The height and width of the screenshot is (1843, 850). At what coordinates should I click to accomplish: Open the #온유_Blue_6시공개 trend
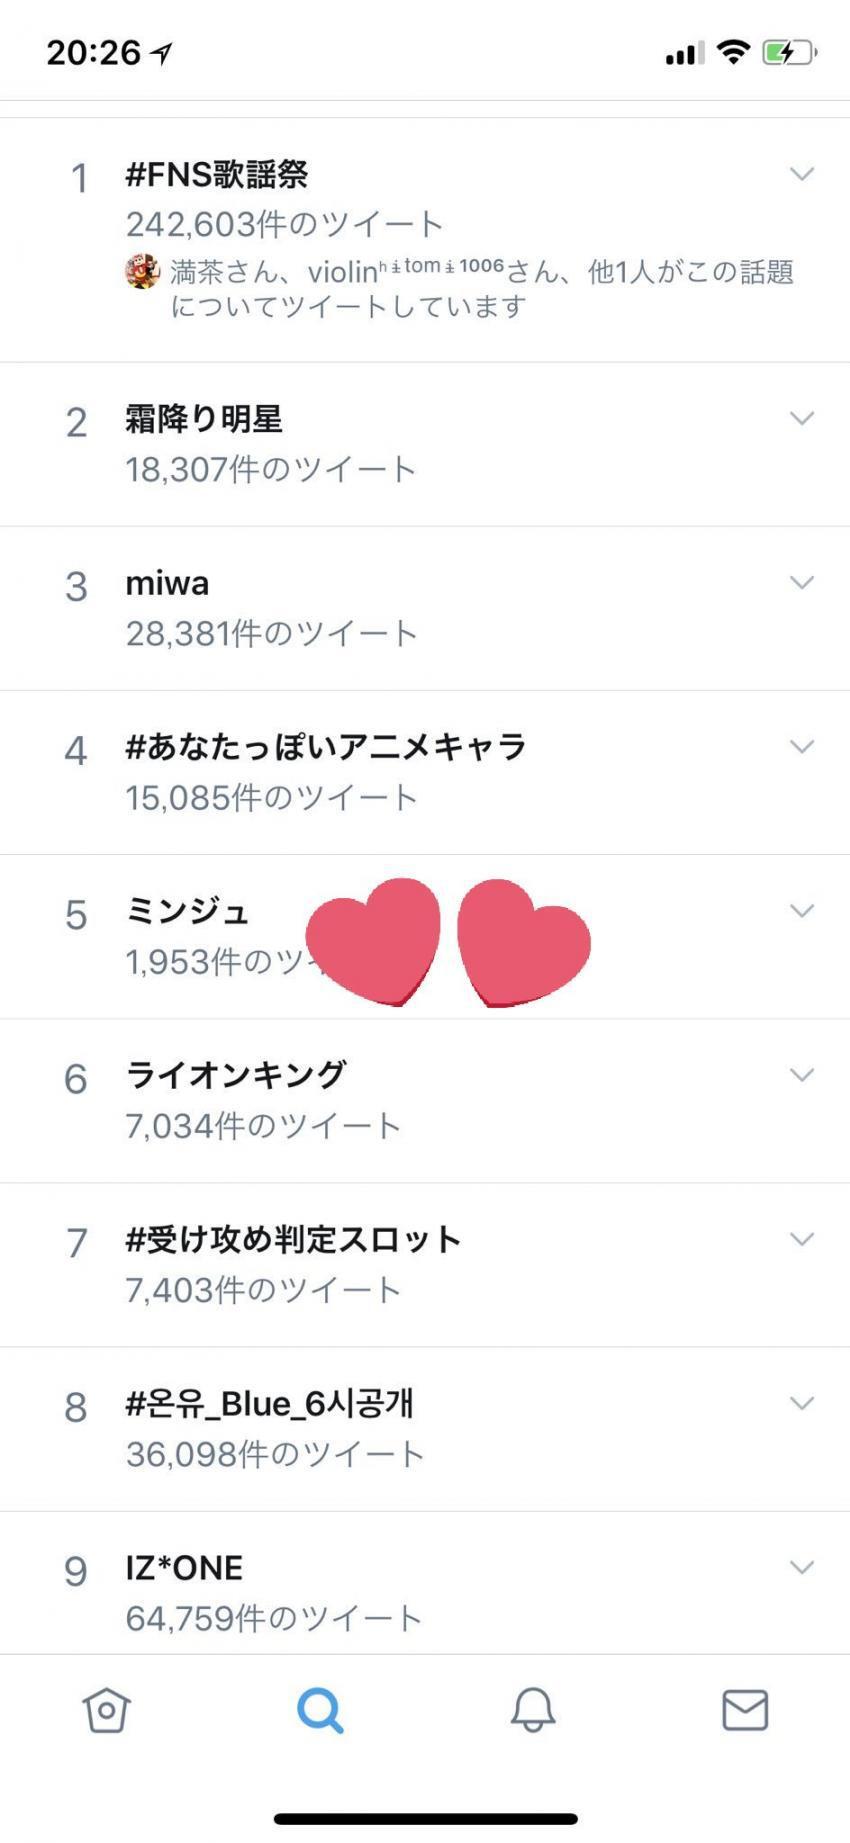point(269,1404)
